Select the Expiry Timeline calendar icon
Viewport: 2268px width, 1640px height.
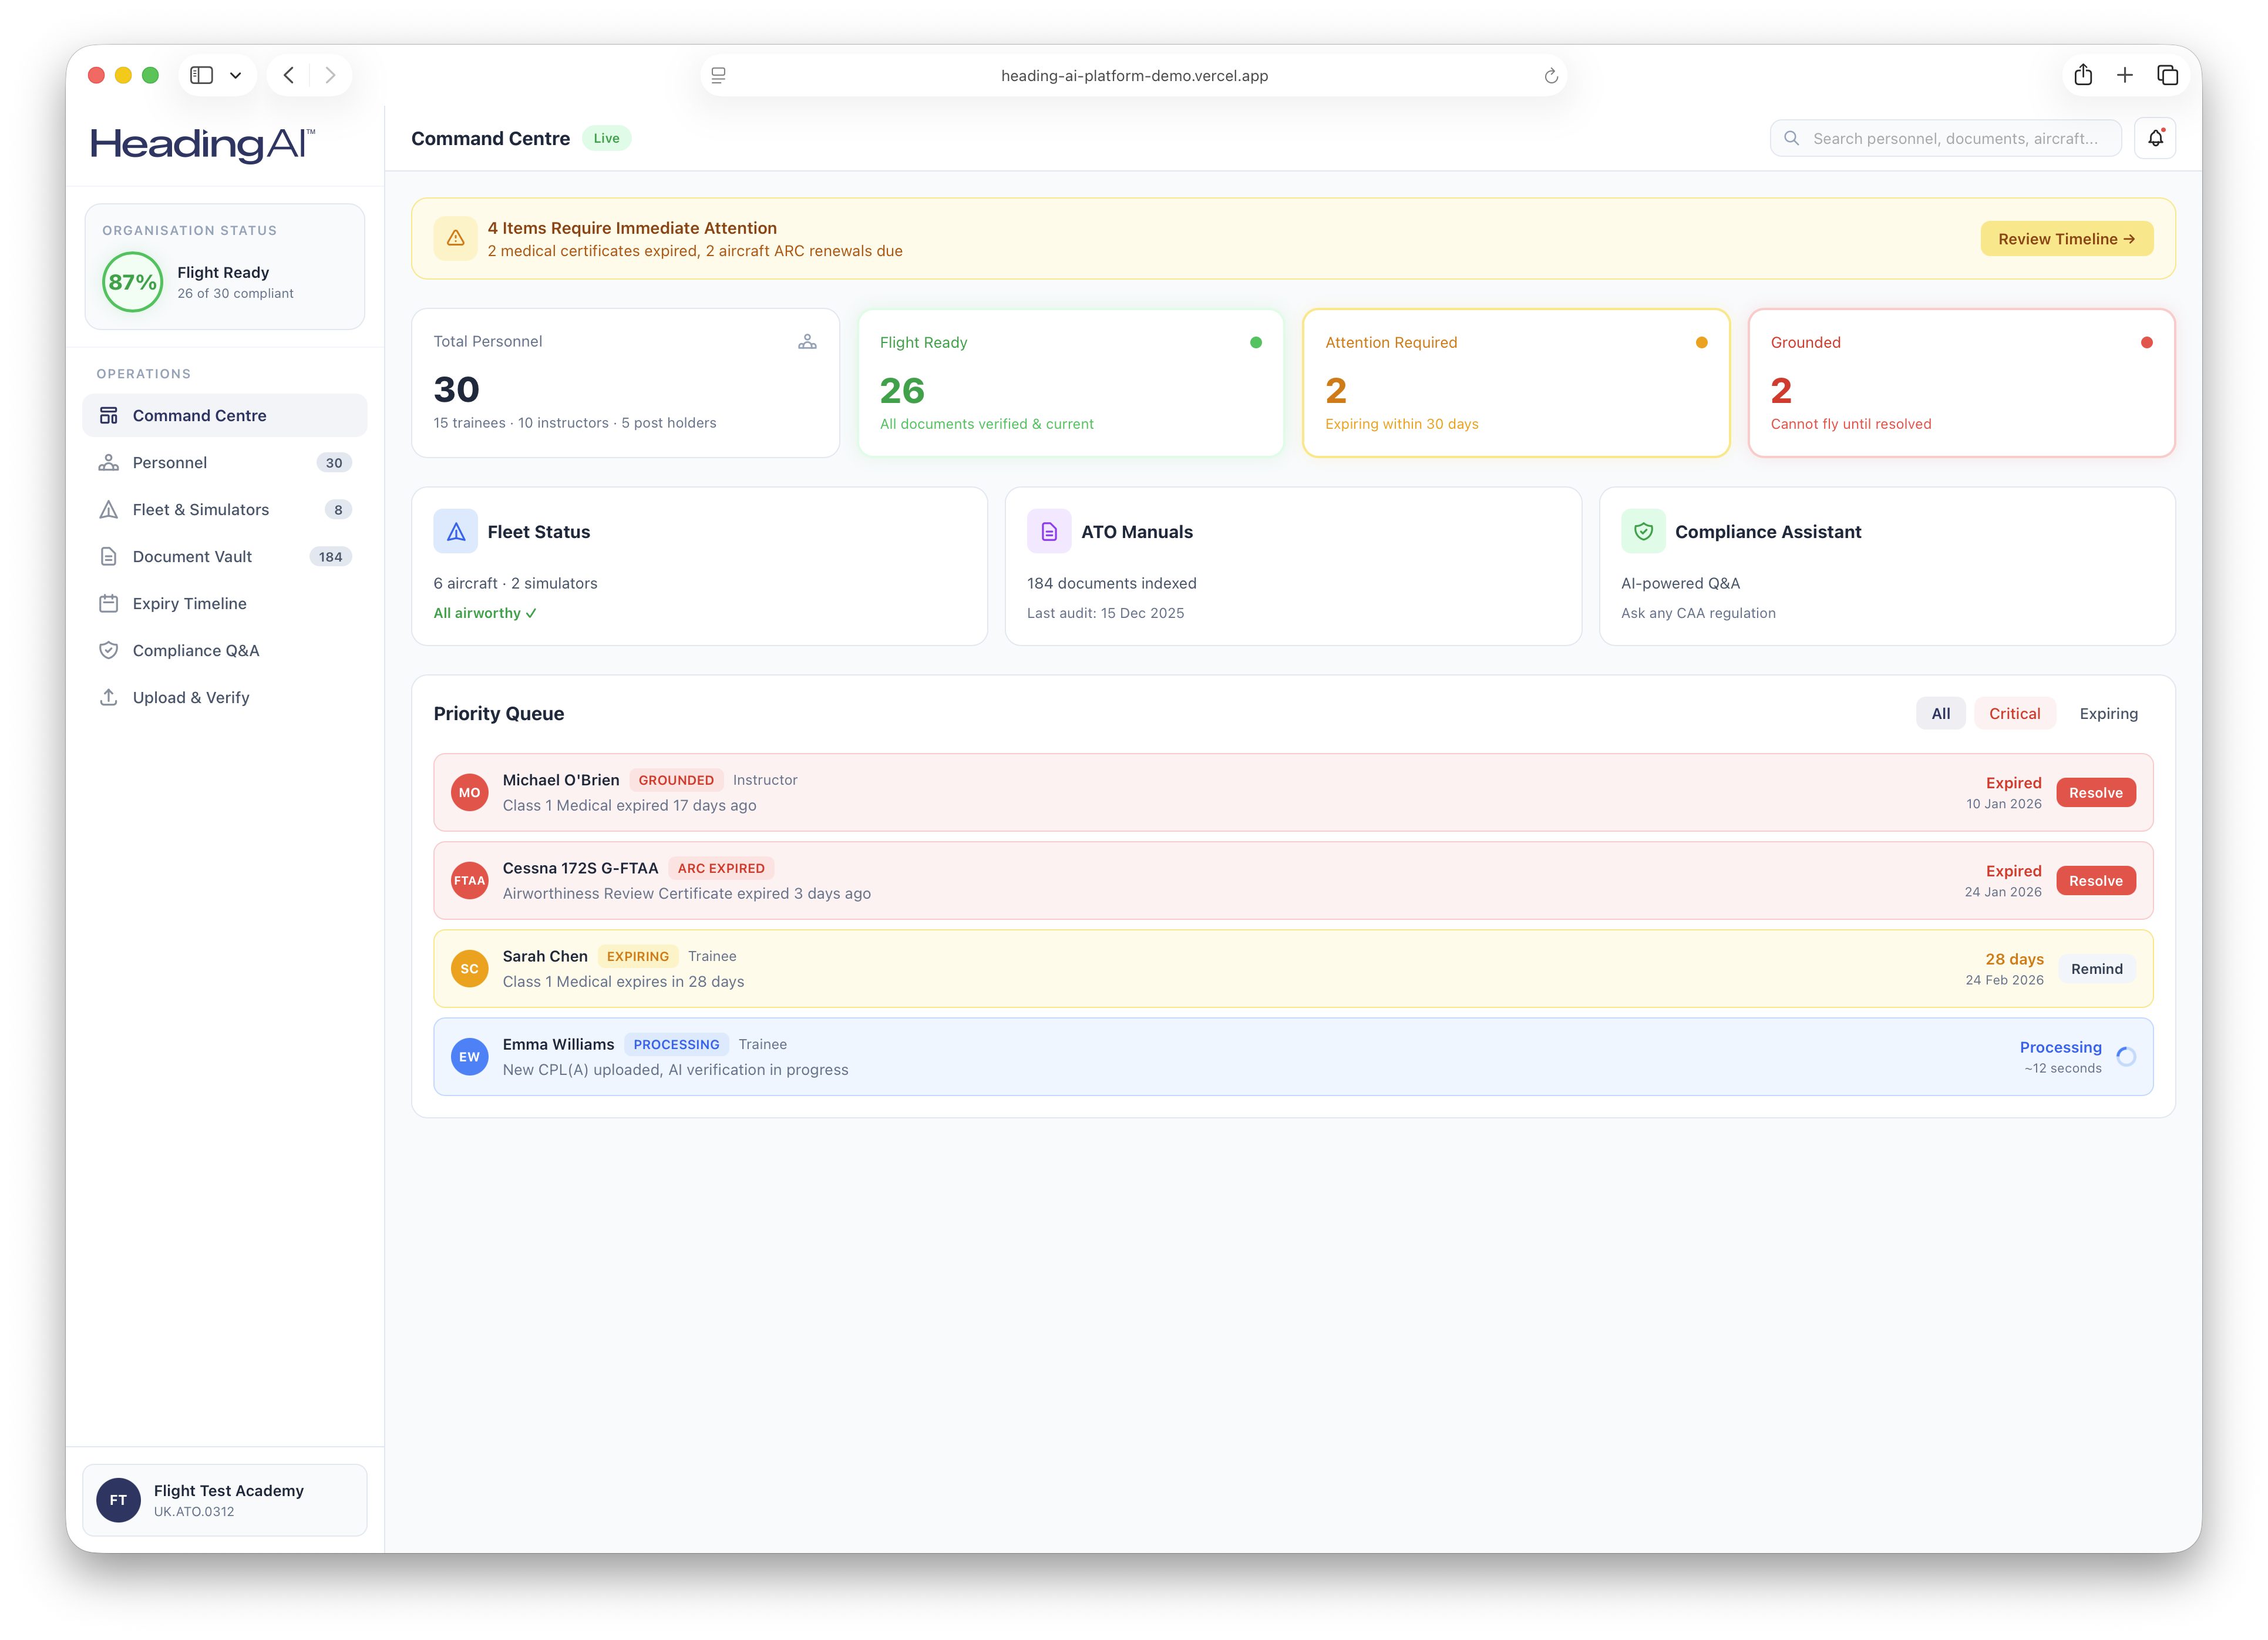[109, 603]
